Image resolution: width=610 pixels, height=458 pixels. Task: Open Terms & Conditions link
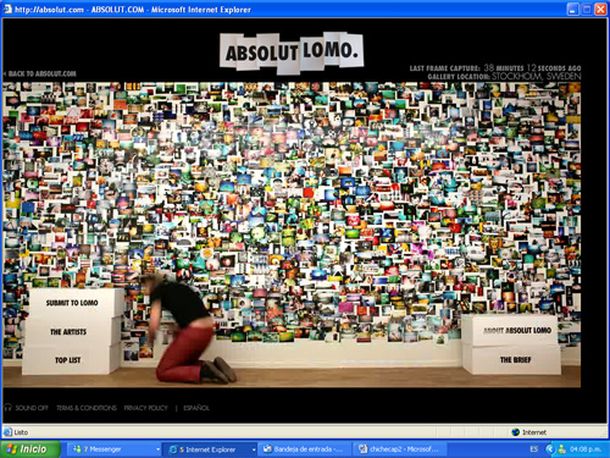[x=87, y=408]
